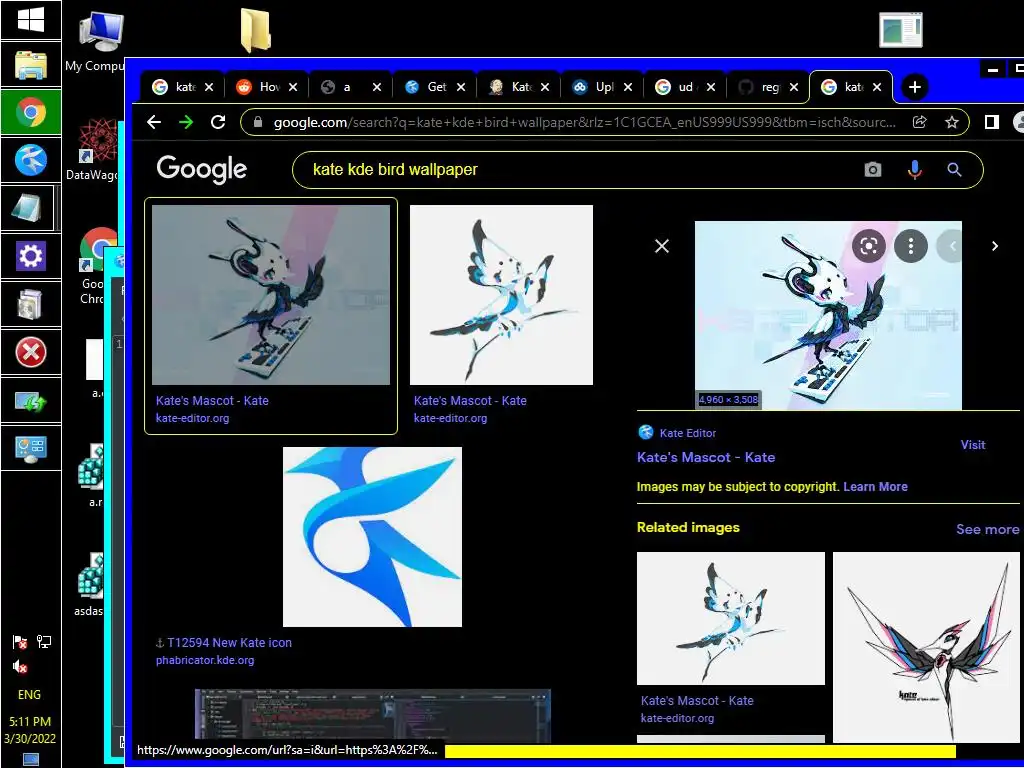This screenshot has width=1024, height=768.
Task: Share this page from address bar
Action: 920,122
